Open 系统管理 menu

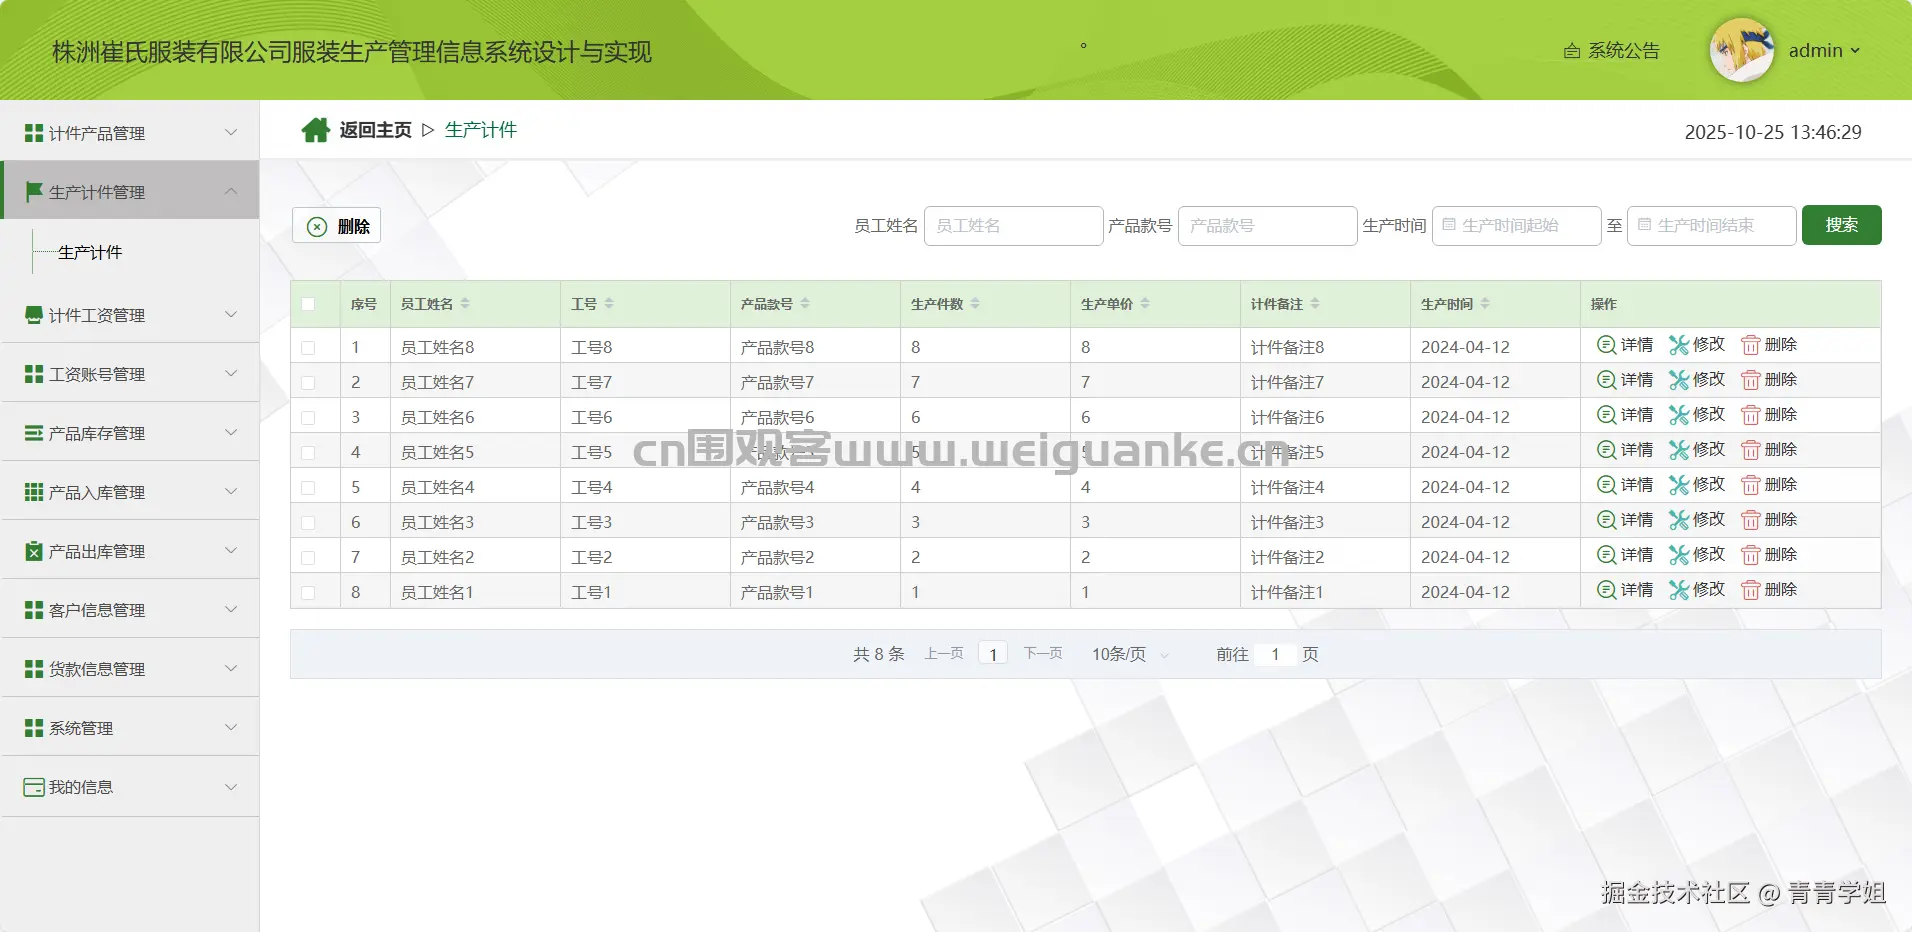pyautogui.click(x=130, y=728)
